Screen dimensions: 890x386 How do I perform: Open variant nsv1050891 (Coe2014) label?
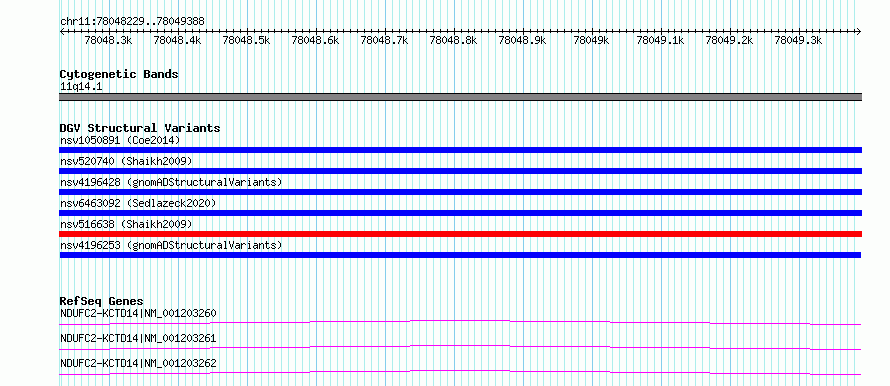[x=120, y=140]
